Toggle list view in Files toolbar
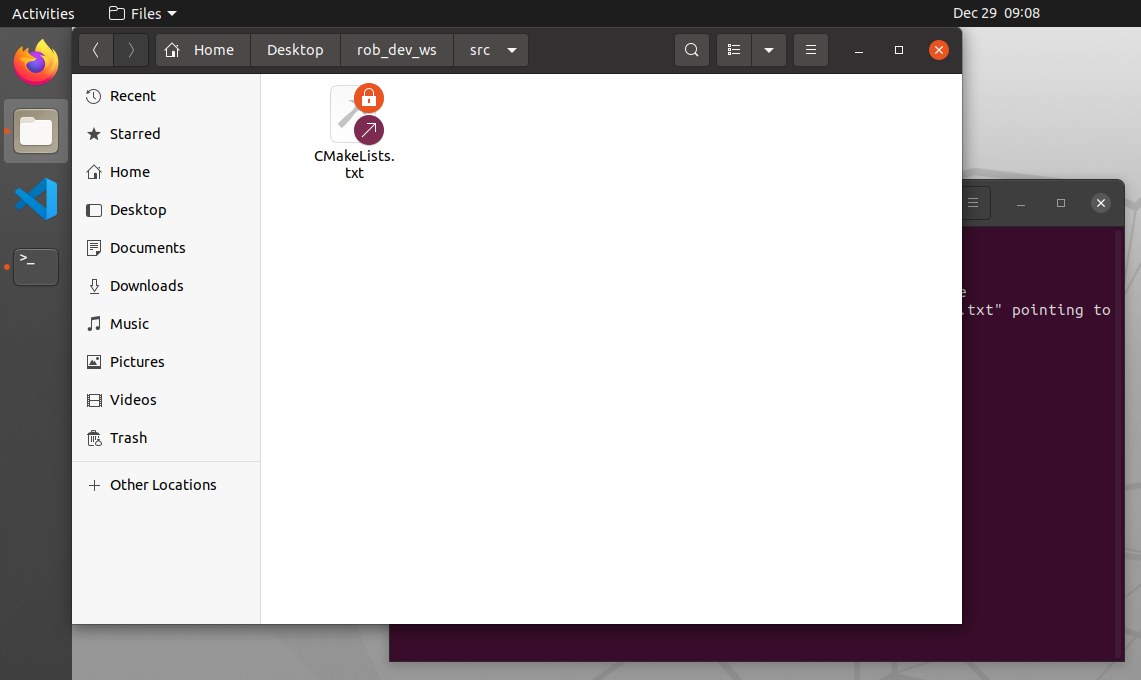The image size is (1141, 680). pyautogui.click(x=734, y=50)
